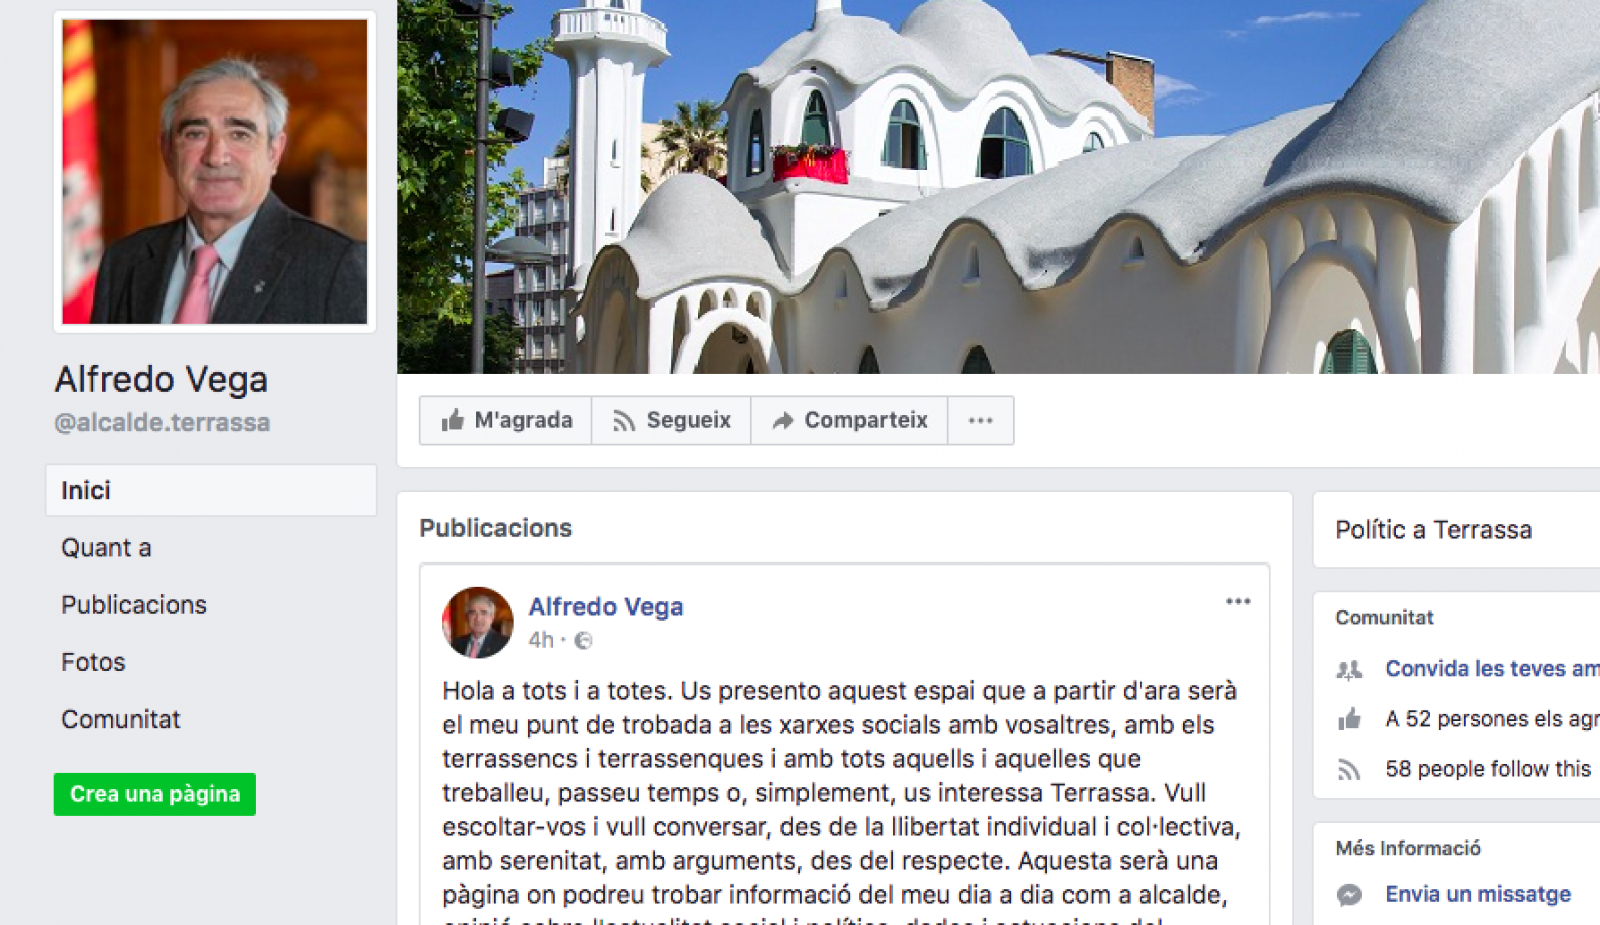Open the three-dot menu beside Comparteix
The image size is (1600, 925).
pos(980,420)
